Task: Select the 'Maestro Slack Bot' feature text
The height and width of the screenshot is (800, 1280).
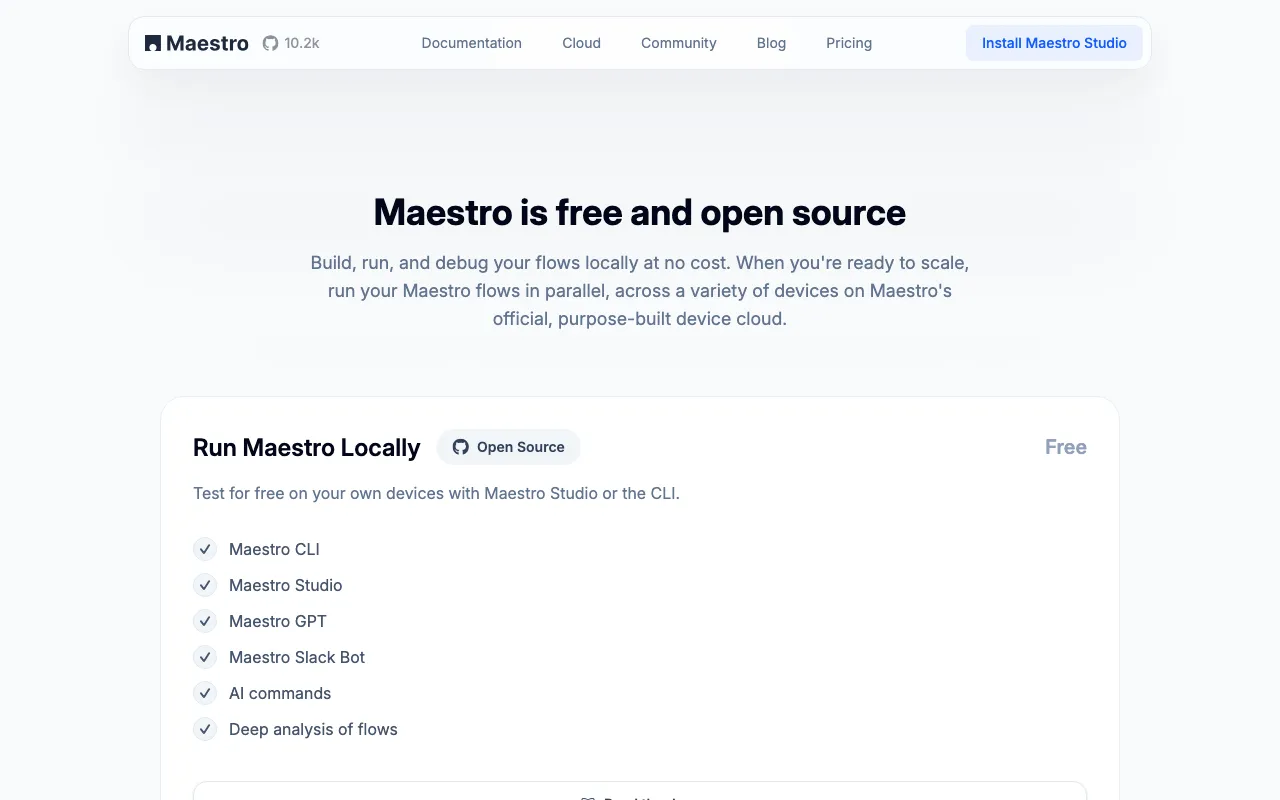Action: pos(297,657)
